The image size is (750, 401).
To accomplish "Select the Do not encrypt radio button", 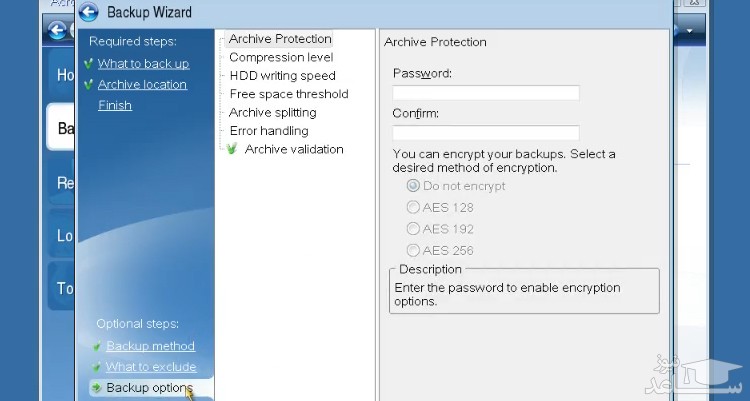I will pyautogui.click(x=413, y=186).
